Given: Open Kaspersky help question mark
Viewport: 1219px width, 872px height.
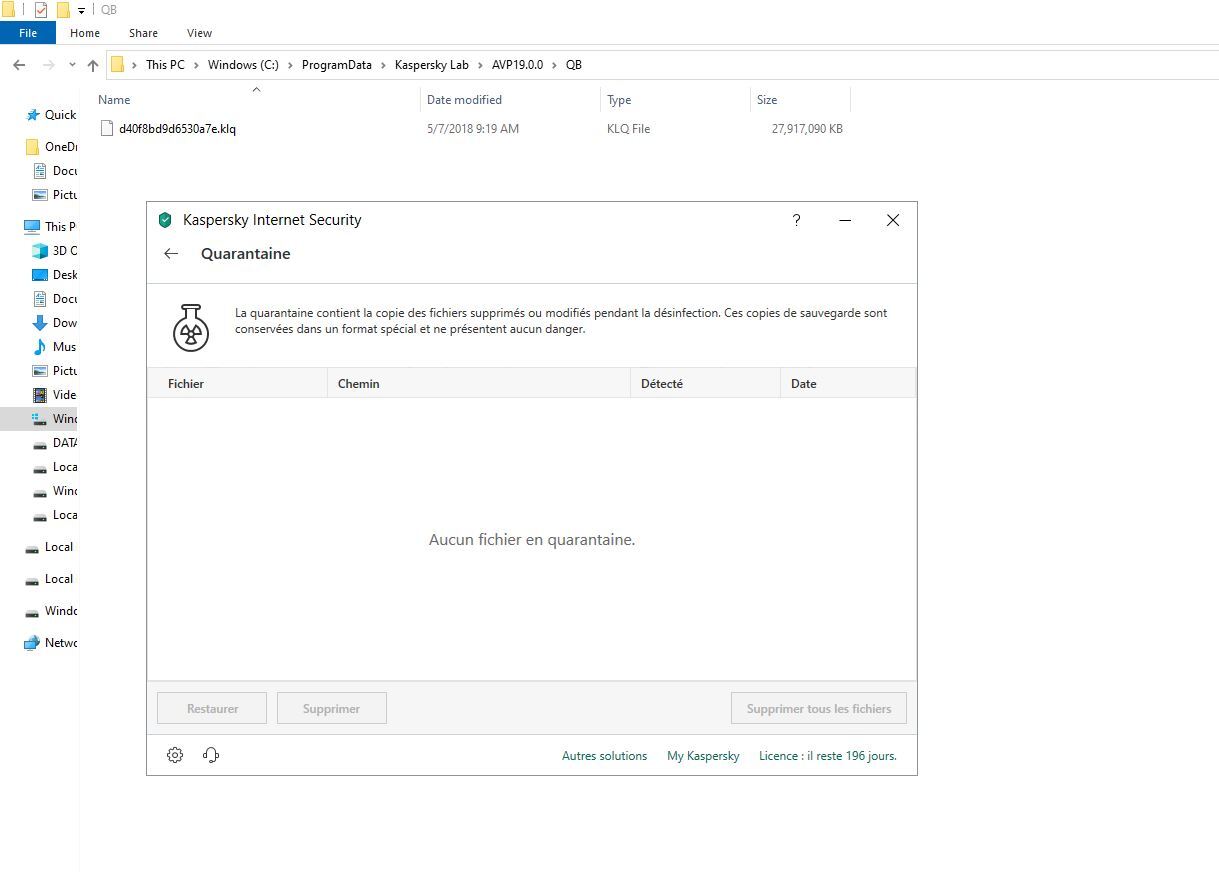Looking at the screenshot, I should (796, 220).
